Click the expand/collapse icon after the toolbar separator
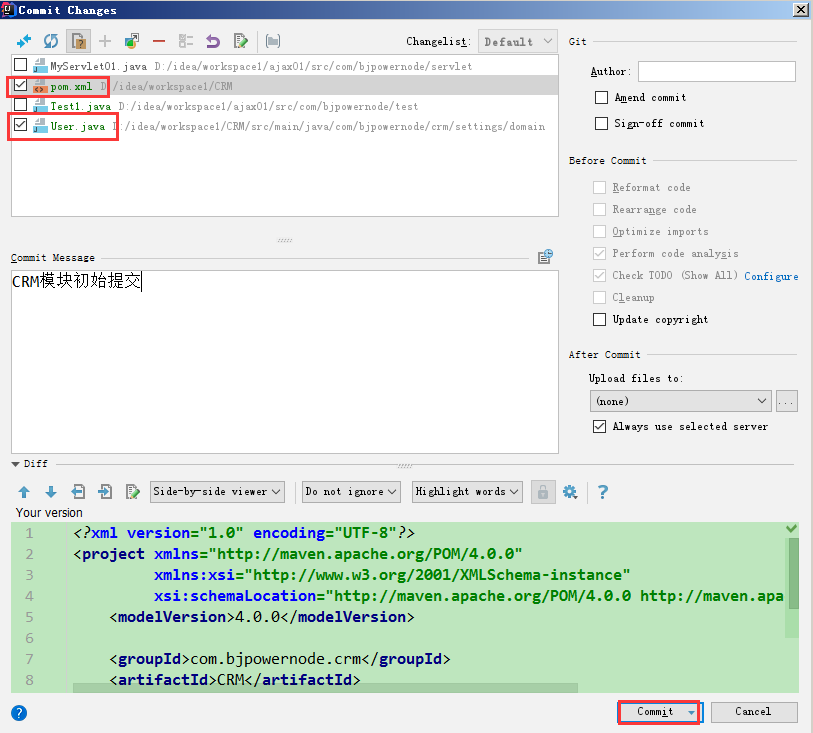This screenshot has height=733, width=813. (x=273, y=41)
